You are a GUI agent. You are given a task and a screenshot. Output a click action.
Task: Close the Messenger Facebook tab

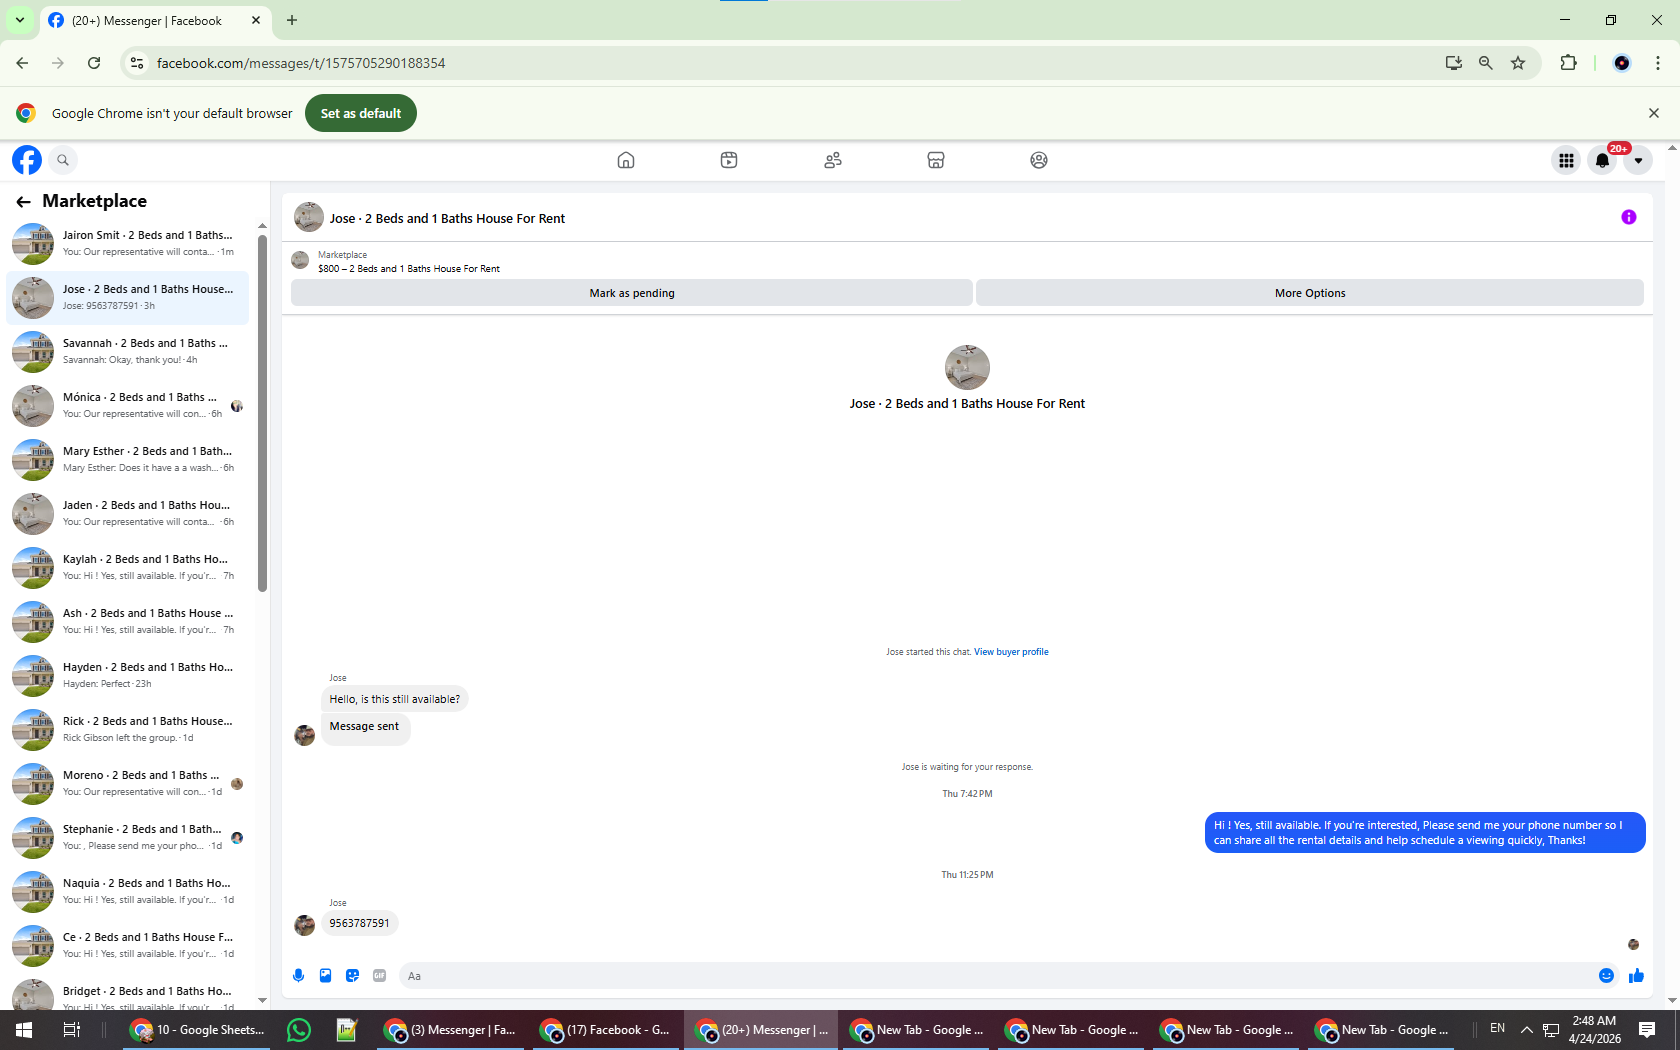(x=256, y=20)
